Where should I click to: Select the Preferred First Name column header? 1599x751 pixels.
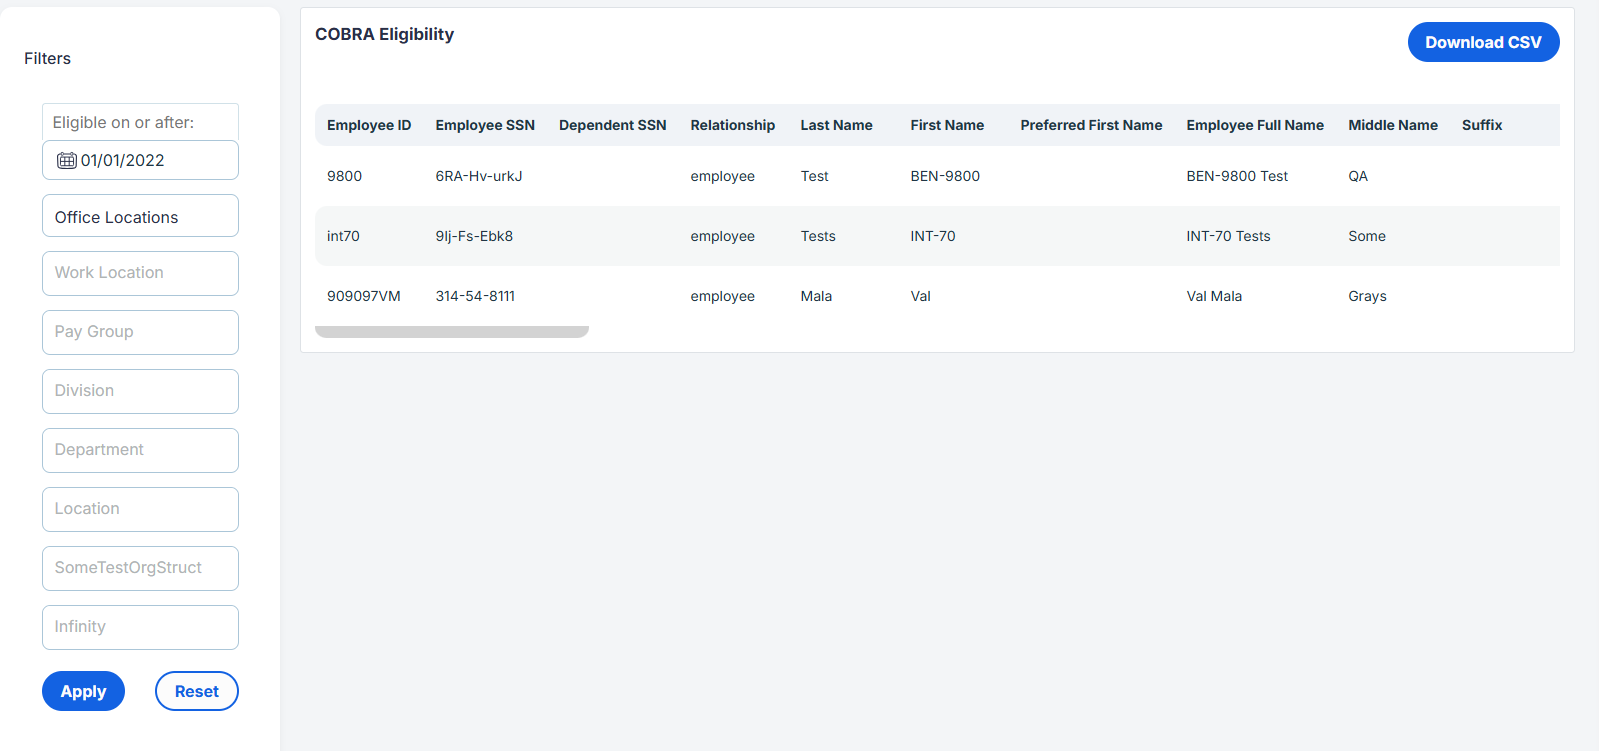1091,125
